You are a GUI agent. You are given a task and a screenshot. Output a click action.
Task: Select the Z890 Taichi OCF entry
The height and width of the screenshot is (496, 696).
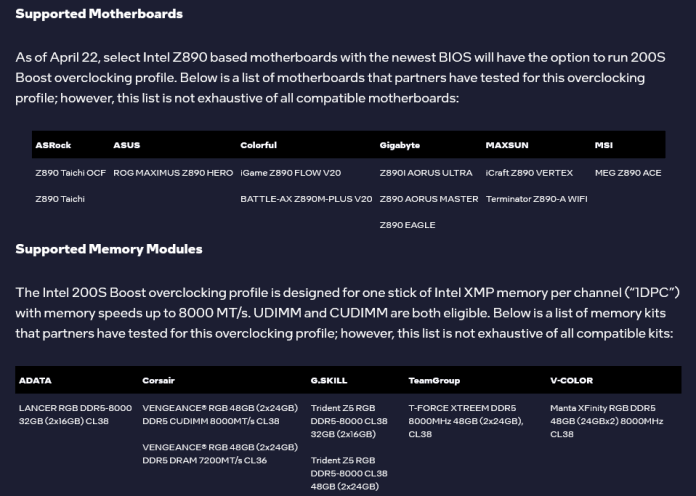[x=71, y=173]
